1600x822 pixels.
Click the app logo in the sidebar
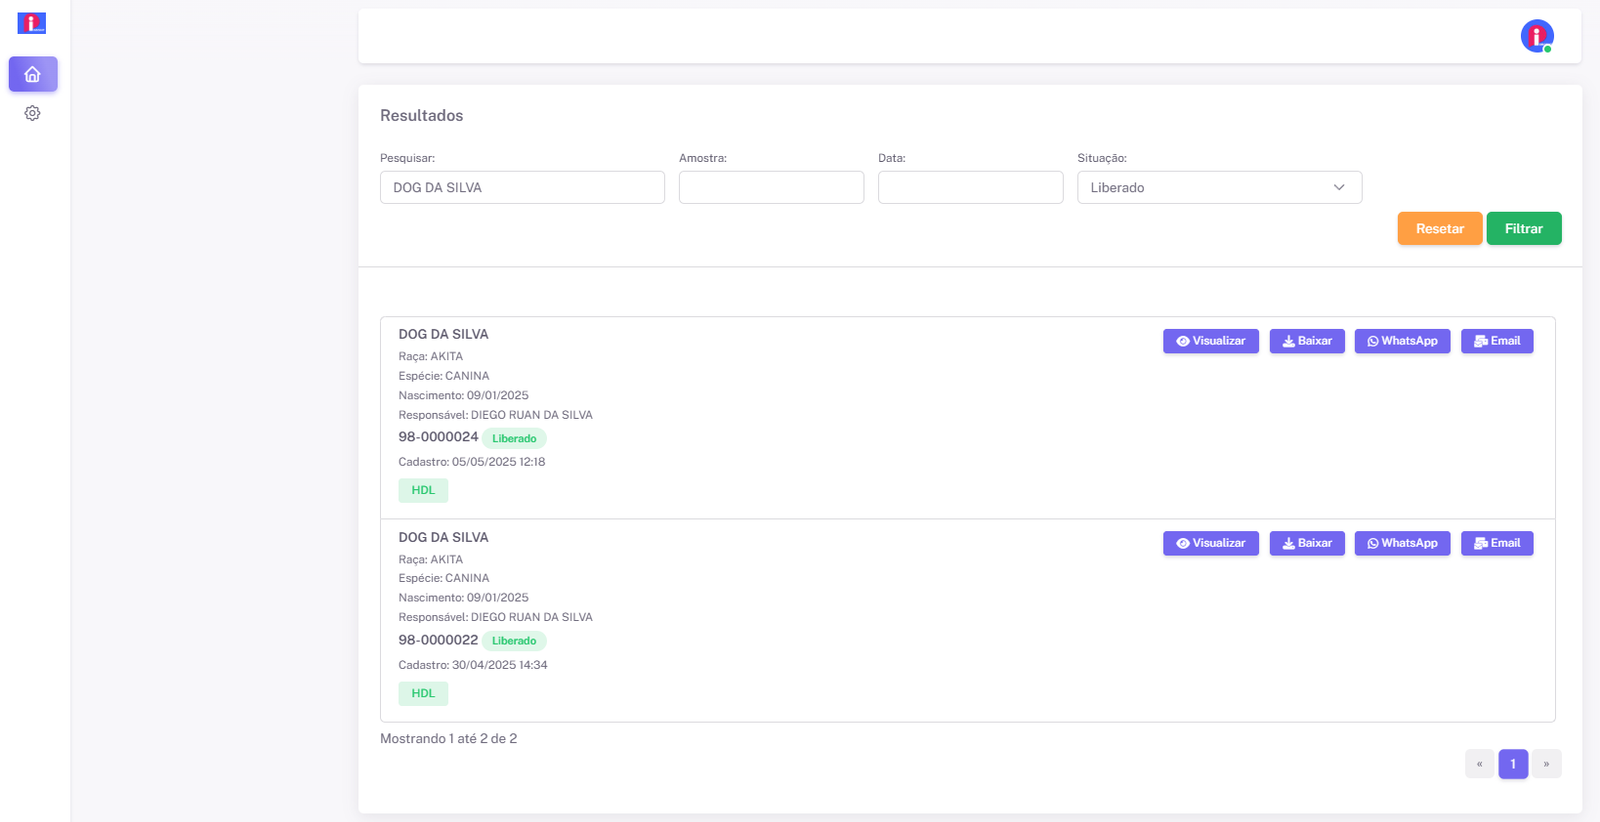(x=32, y=23)
